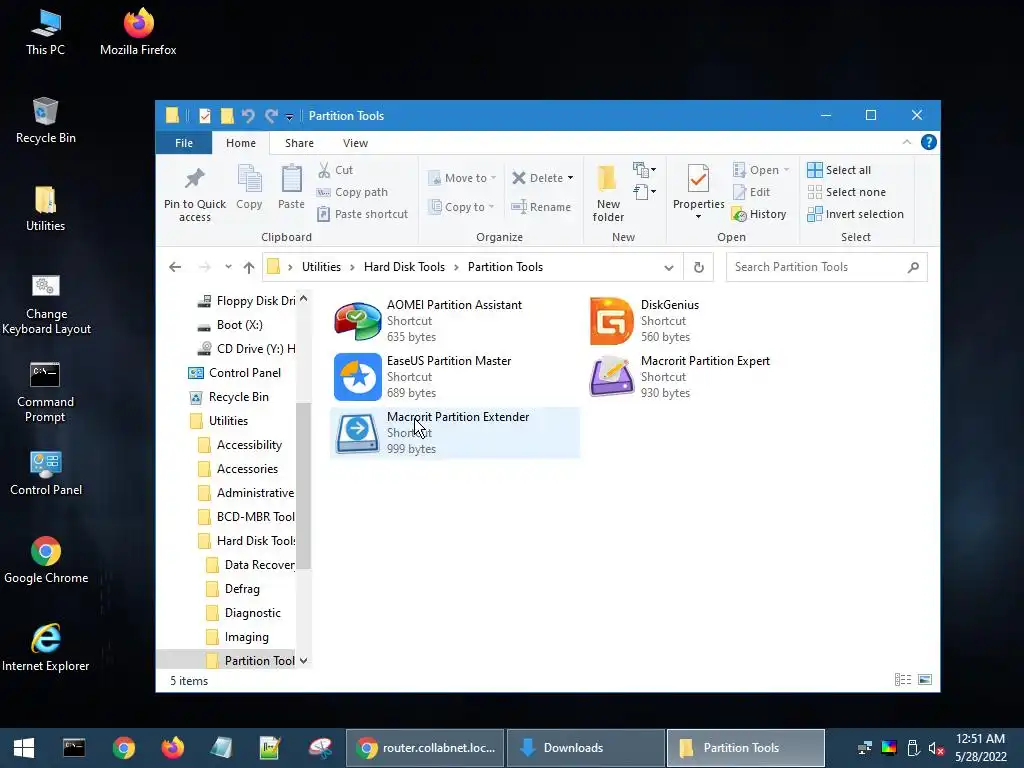1024x768 pixels.
Task: Switch to large icons view layout
Action: click(925, 680)
